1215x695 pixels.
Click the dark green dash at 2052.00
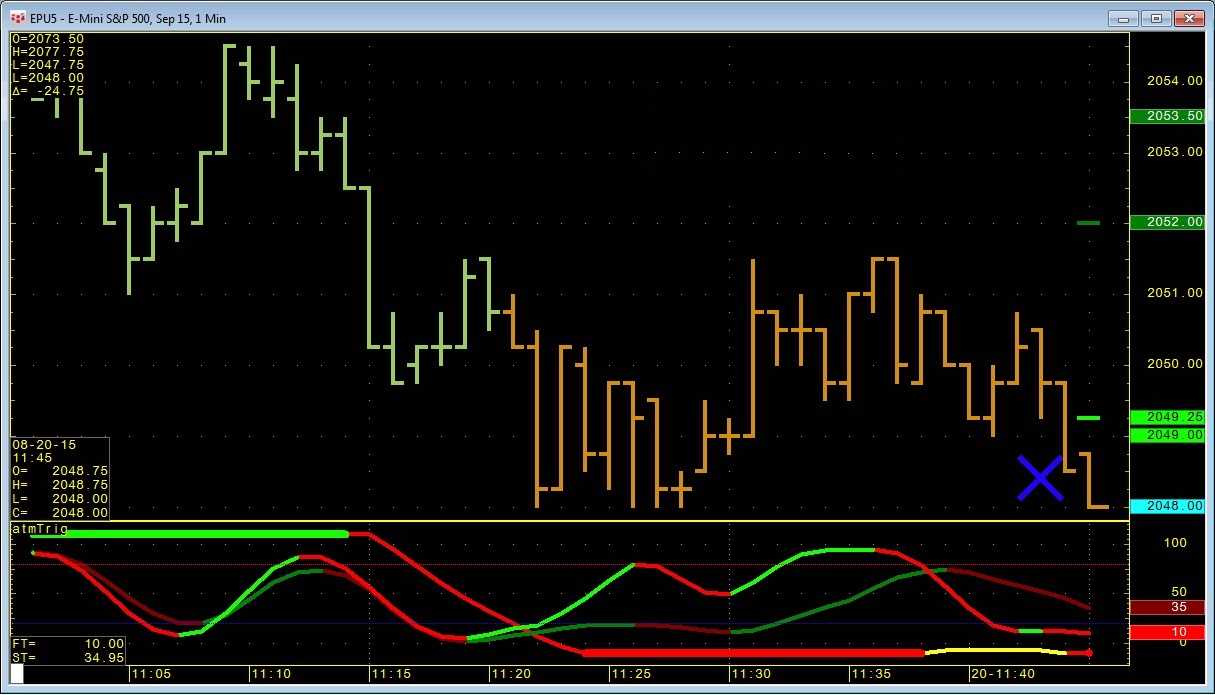pyautogui.click(x=1088, y=223)
